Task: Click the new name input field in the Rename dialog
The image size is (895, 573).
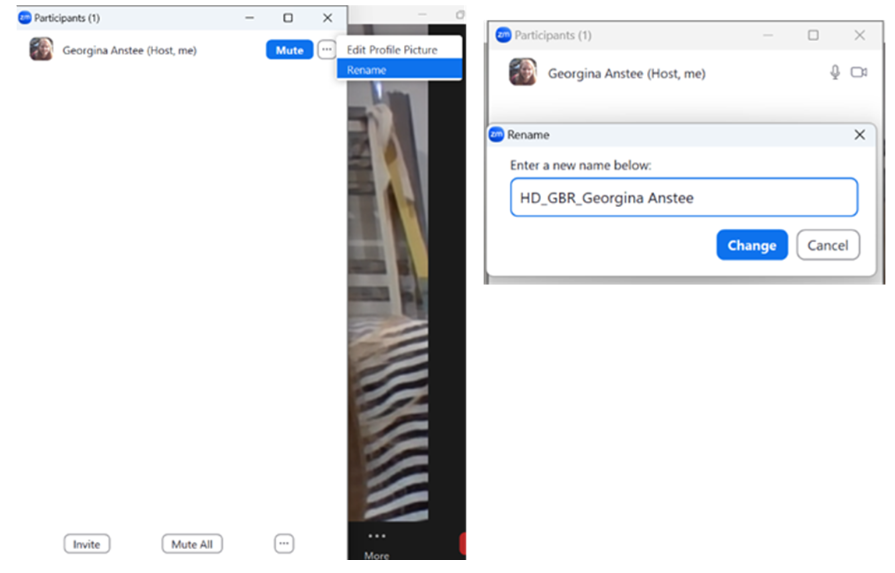Action: coord(684,197)
